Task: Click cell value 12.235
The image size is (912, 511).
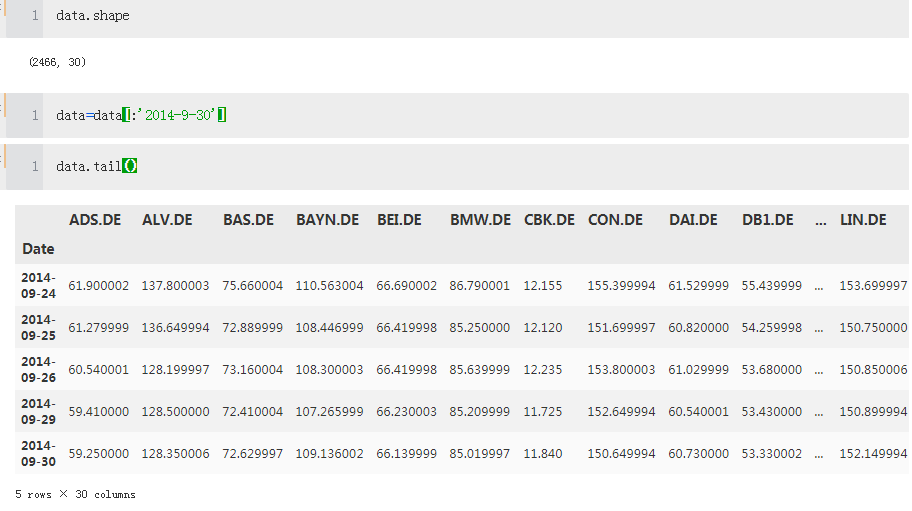Action: 543,369
